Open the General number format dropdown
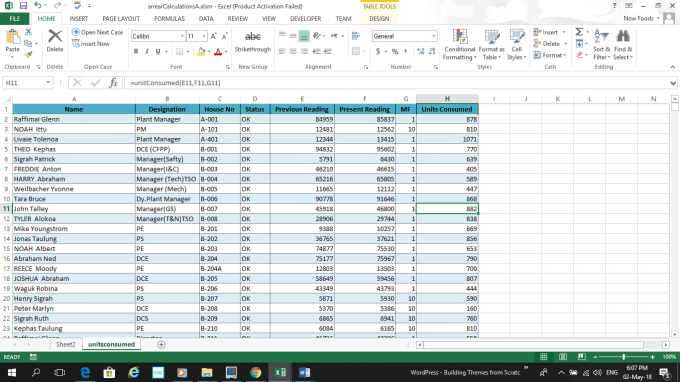This screenshot has width=680, height=382. point(433,36)
